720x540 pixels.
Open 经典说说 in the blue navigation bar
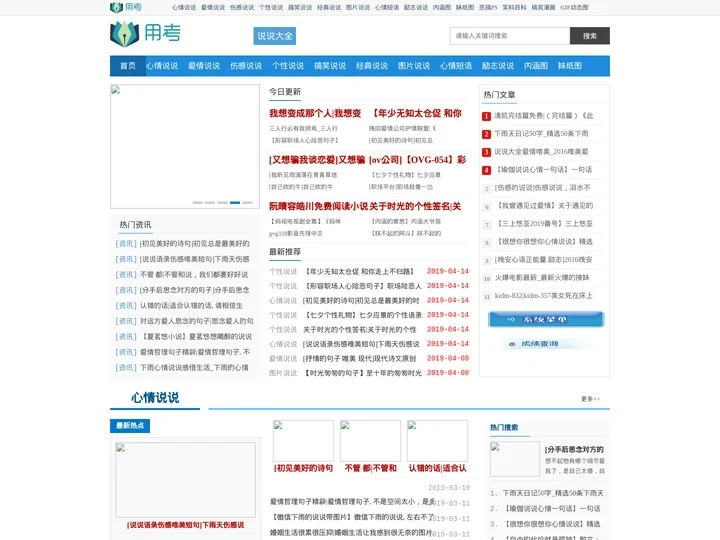point(372,66)
